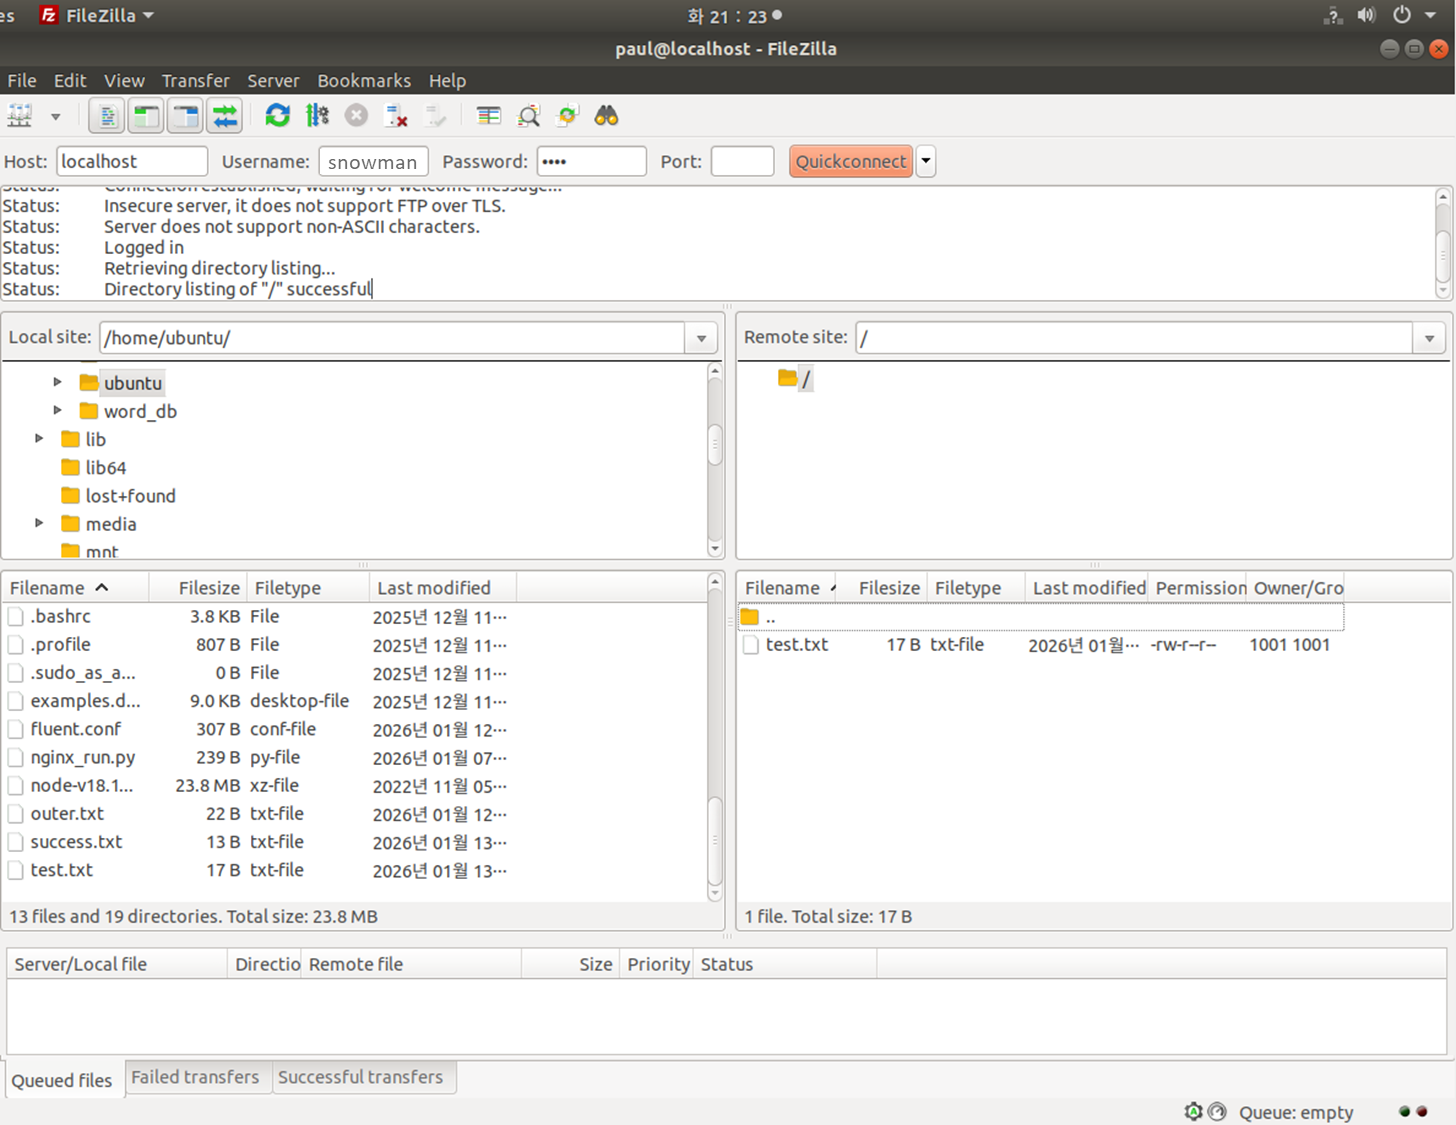The width and height of the screenshot is (1456, 1125).
Task: Open the power menu icon in top bar
Action: 1402,15
